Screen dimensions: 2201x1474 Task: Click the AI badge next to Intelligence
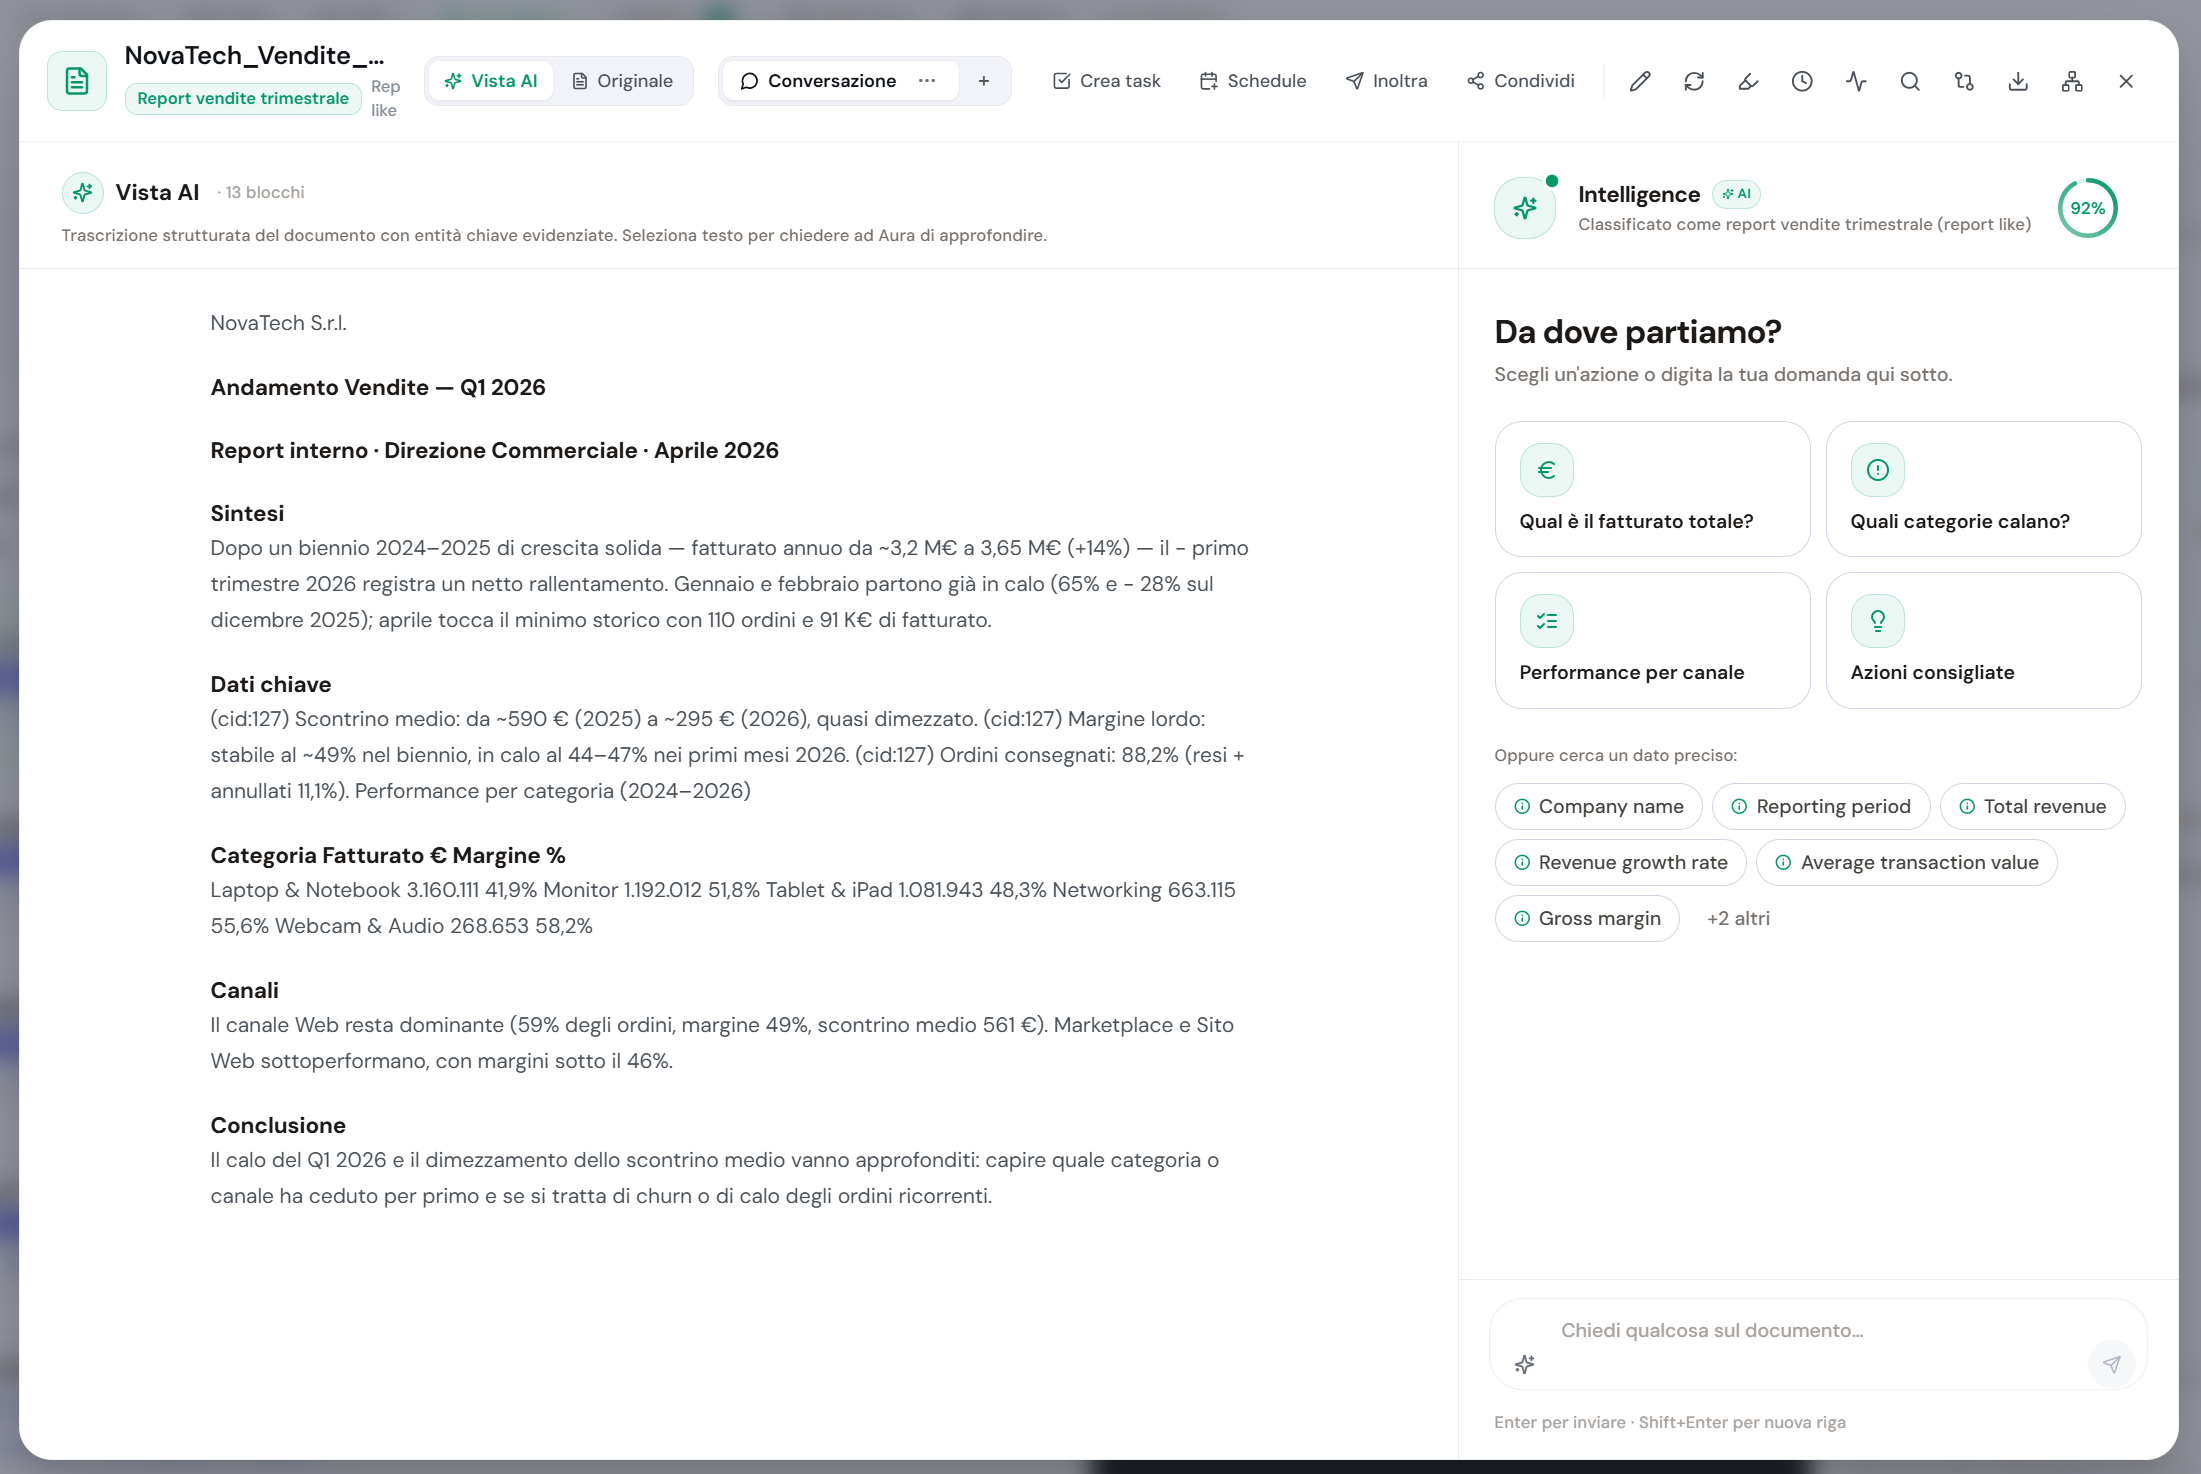(x=1736, y=194)
